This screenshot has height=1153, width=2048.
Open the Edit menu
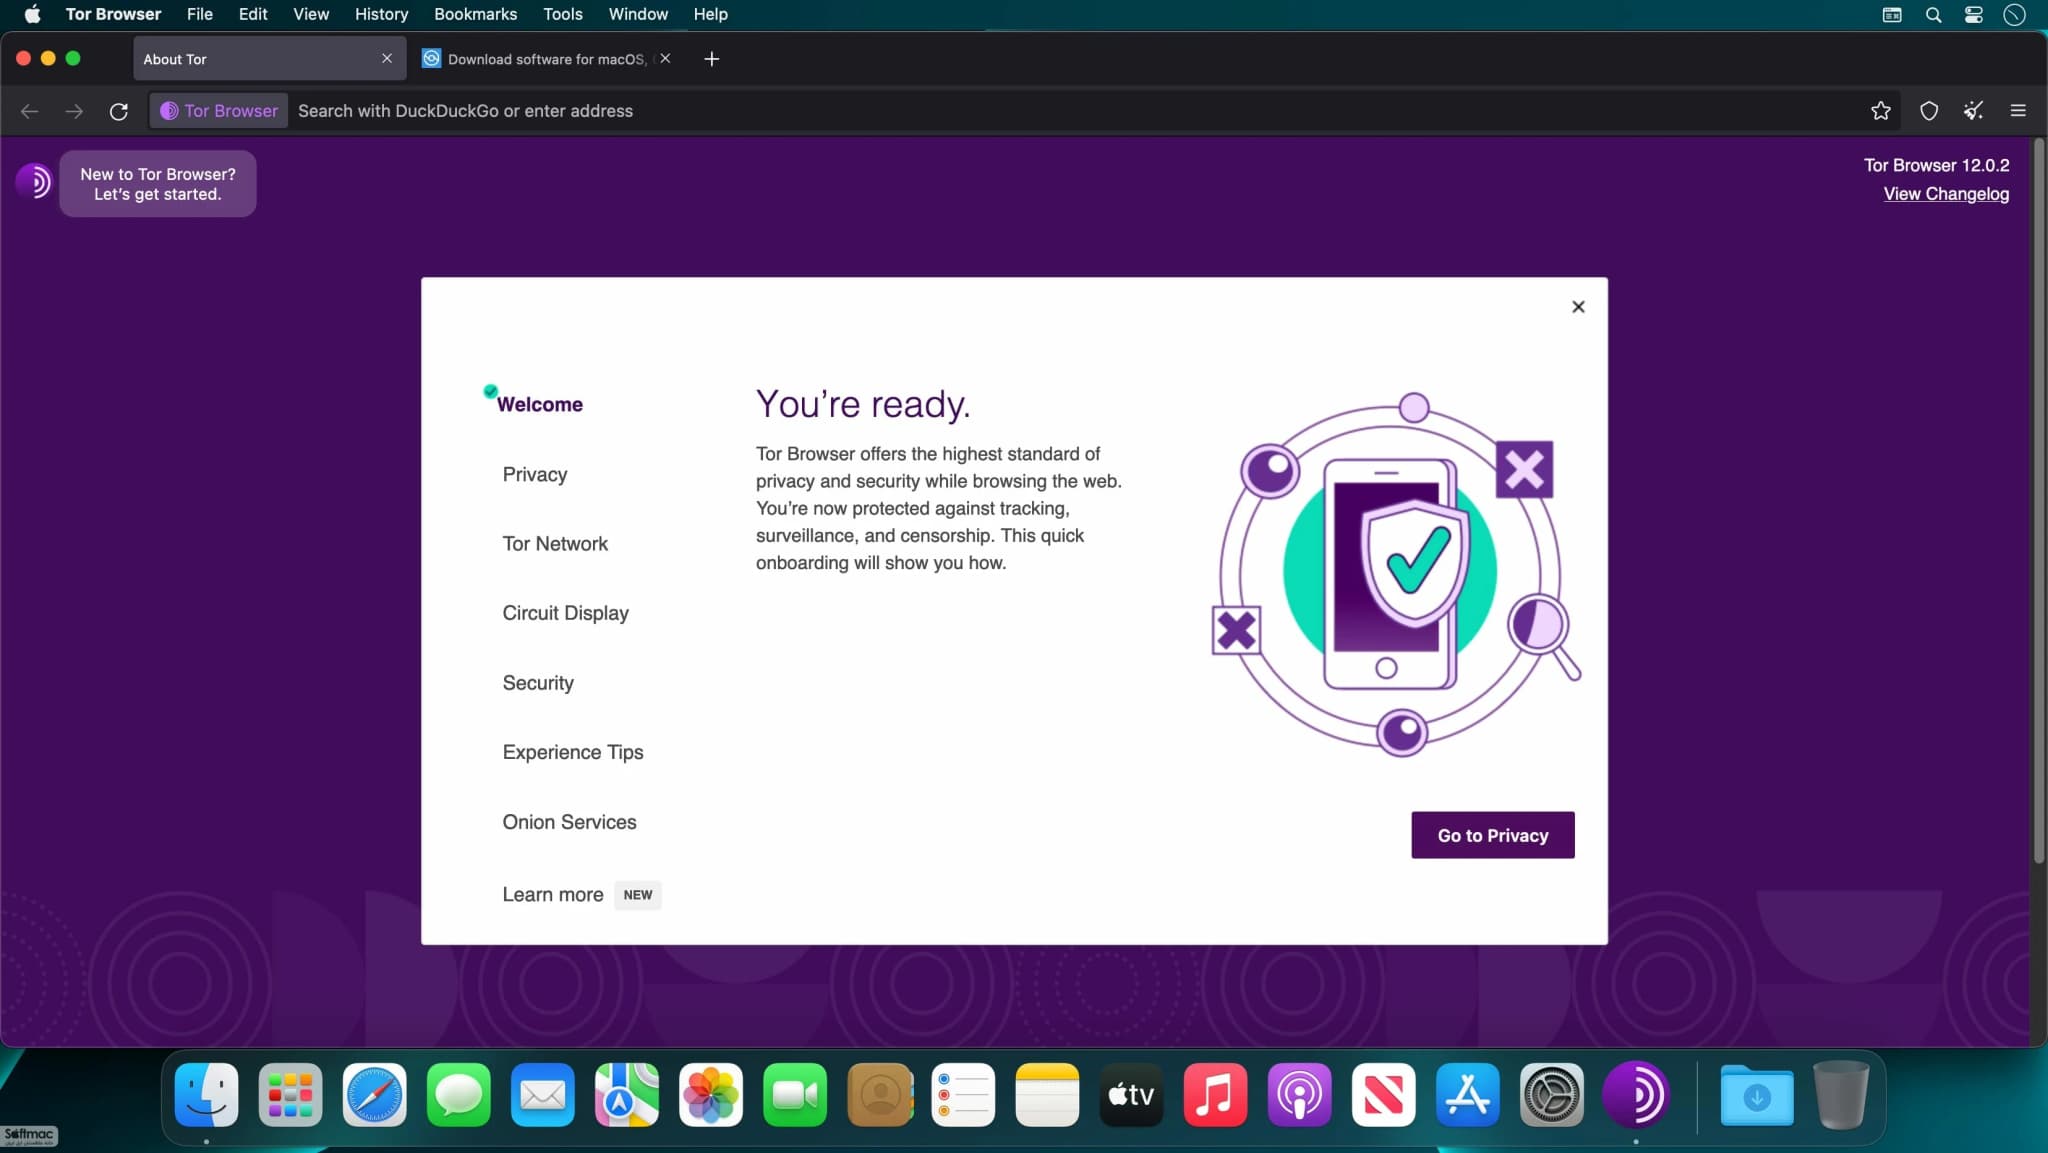tap(253, 14)
